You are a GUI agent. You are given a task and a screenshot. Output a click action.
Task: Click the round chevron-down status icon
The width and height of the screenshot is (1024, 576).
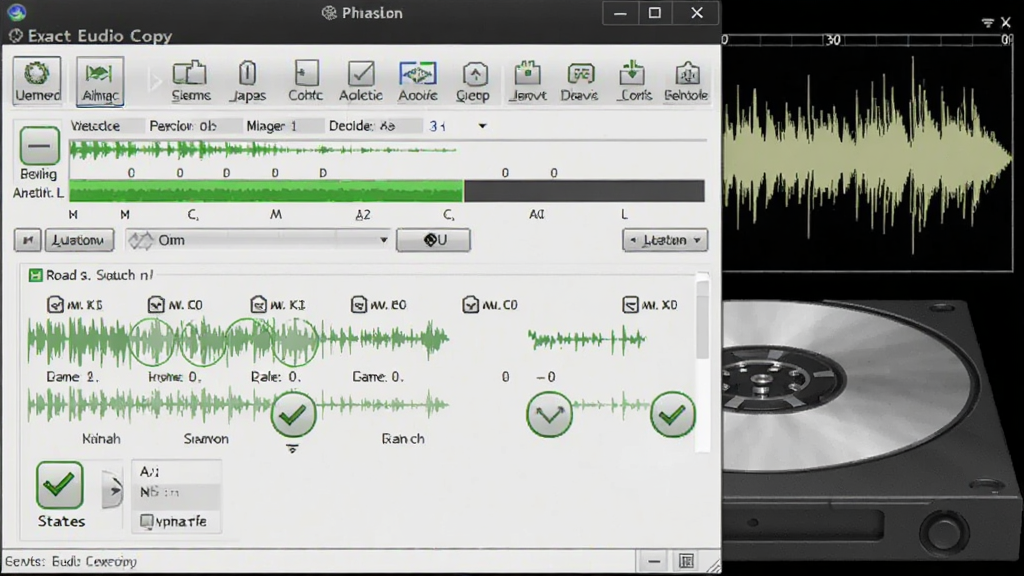pyautogui.click(x=549, y=414)
